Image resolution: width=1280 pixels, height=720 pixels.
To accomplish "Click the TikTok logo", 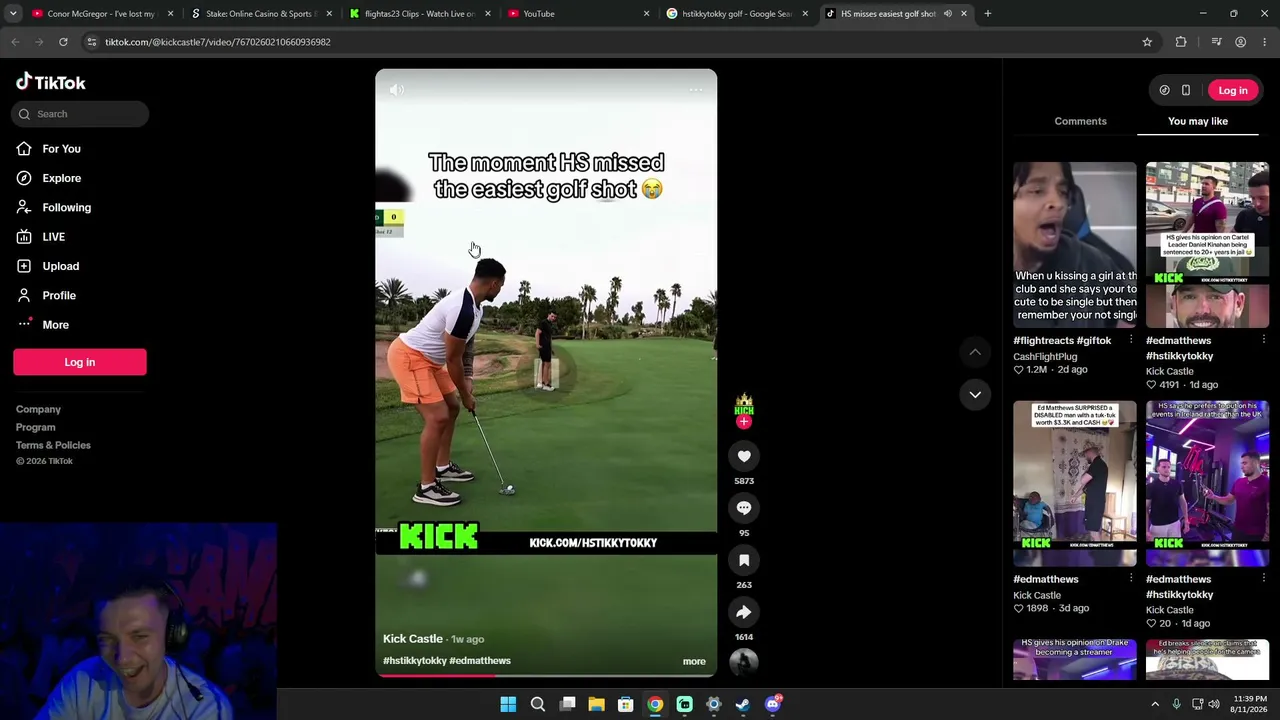I will coord(51,82).
